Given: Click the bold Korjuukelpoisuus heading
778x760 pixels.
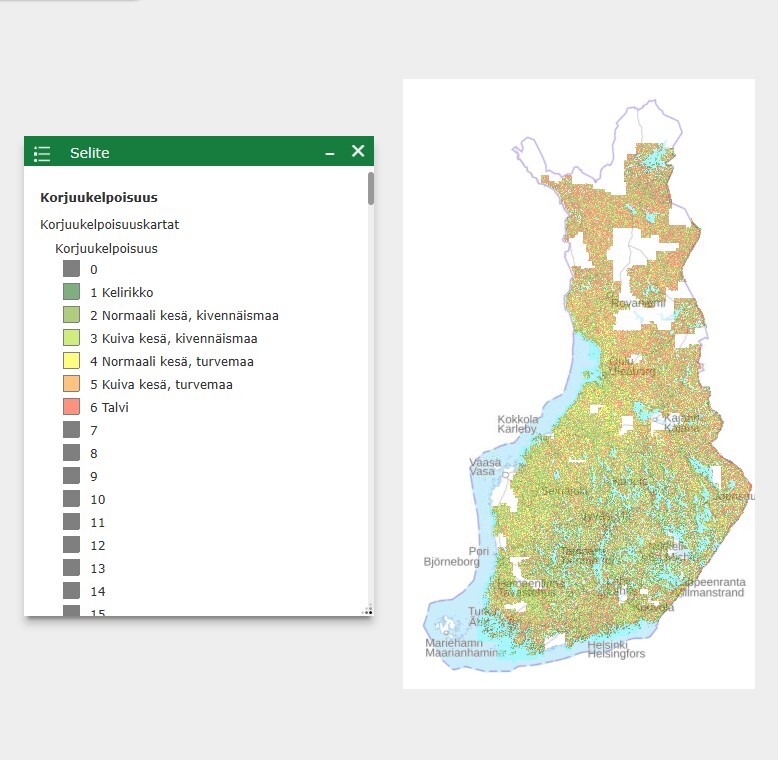Looking at the screenshot, I should click(98, 198).
